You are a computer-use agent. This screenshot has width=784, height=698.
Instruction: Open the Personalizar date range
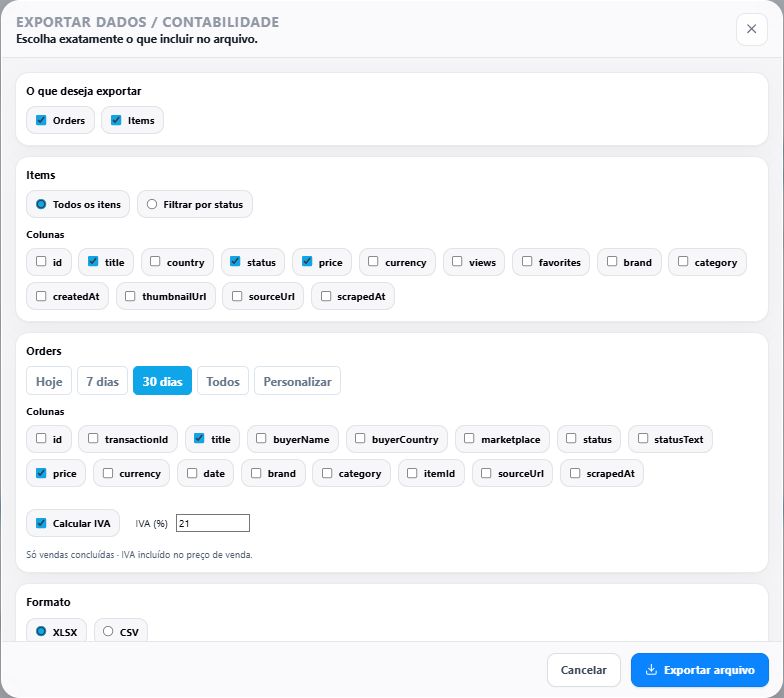[x=298, y=381]
